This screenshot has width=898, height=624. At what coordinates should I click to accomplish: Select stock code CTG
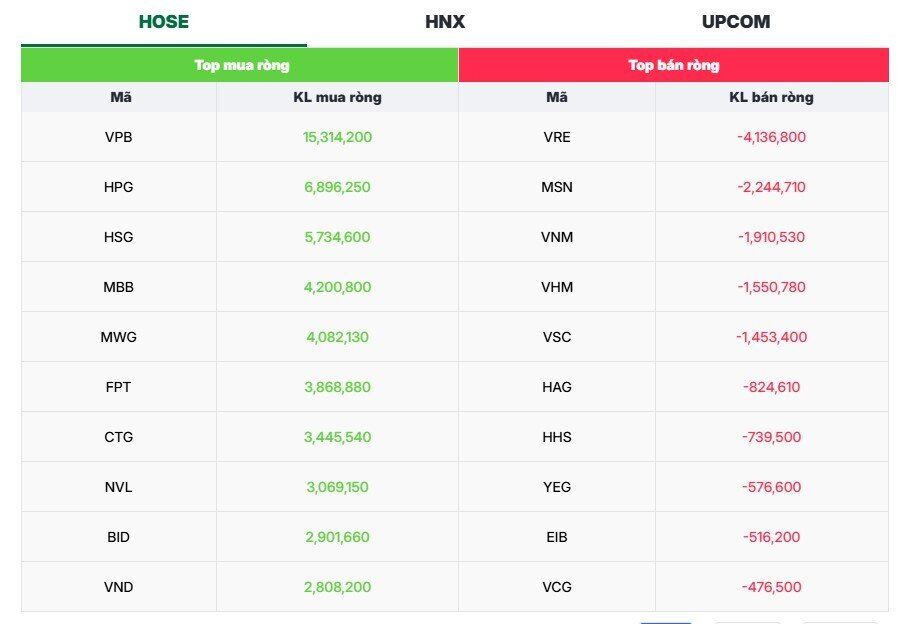point(119,437)
